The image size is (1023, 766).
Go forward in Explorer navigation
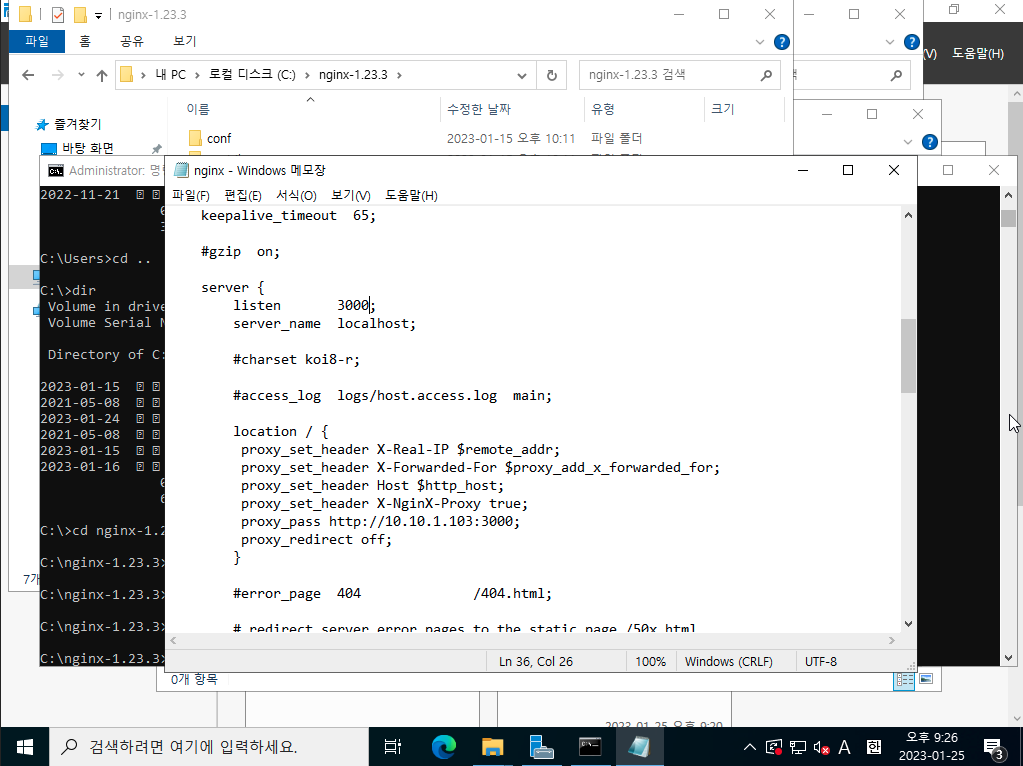(57, 75)
